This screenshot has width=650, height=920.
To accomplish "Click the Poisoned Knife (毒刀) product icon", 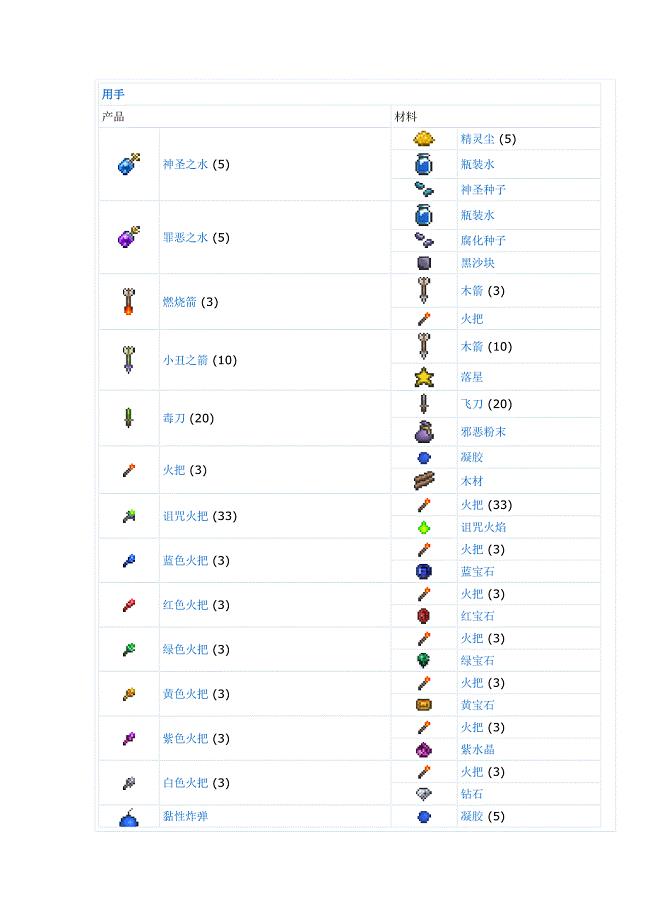I will pyautogui.click(x=128, y=418).
